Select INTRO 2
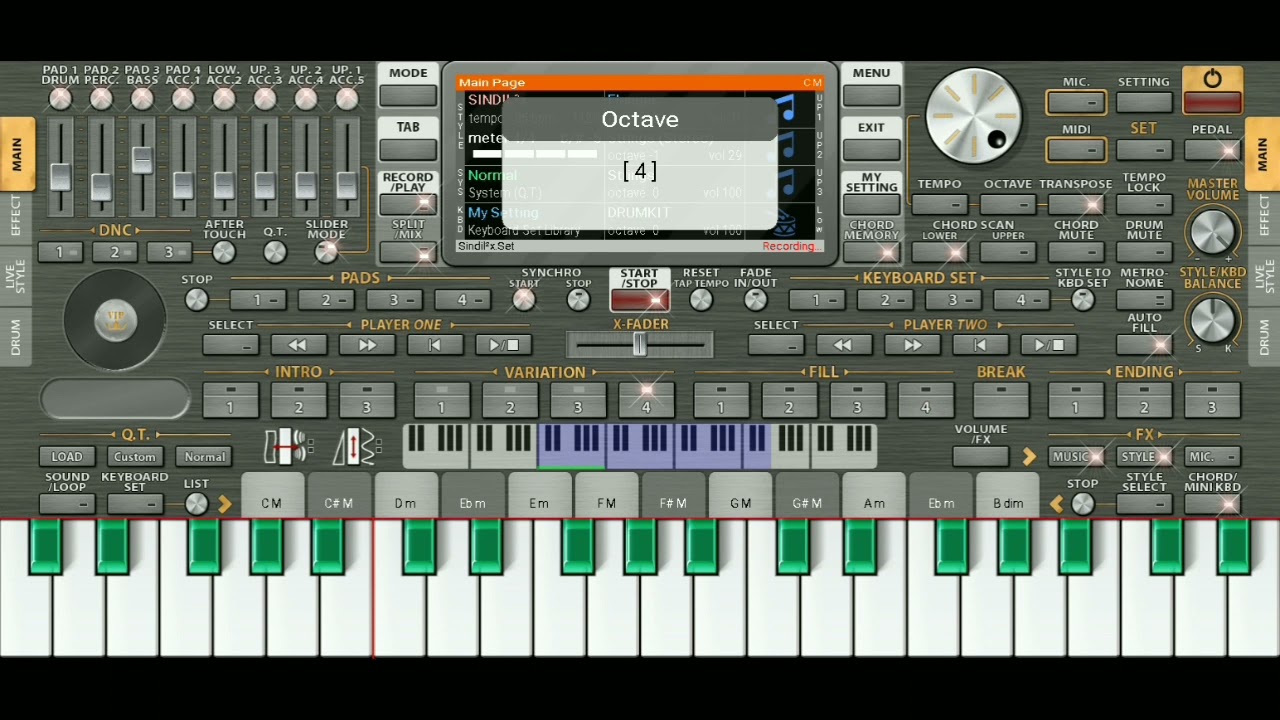Screen dimensions: 1280x720 298,398
